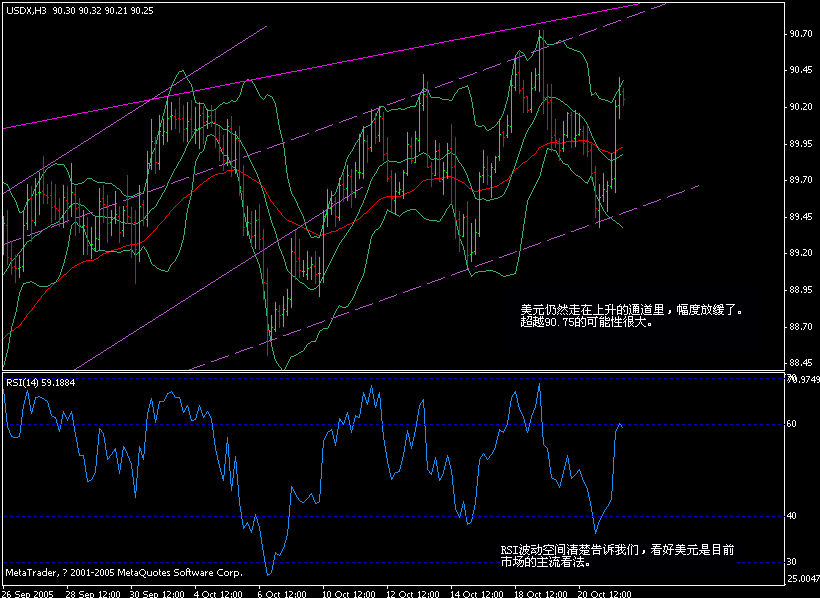Click the 90.70 price axis label

point(801,34)
